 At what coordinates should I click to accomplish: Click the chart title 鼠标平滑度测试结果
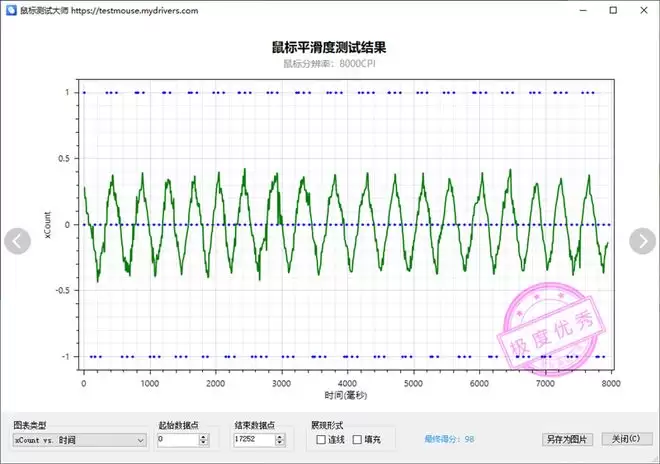(329, 47)
